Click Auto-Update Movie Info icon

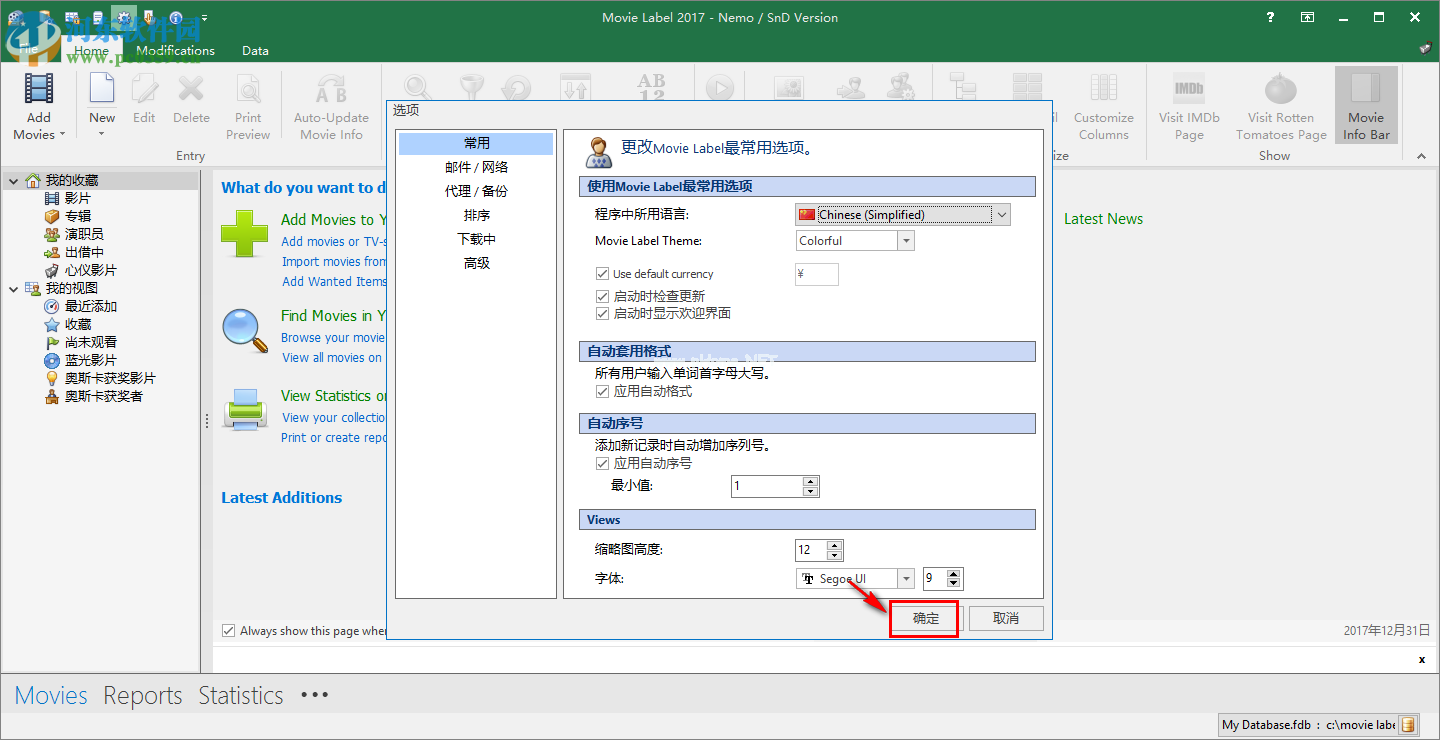[x=331, y=89]
